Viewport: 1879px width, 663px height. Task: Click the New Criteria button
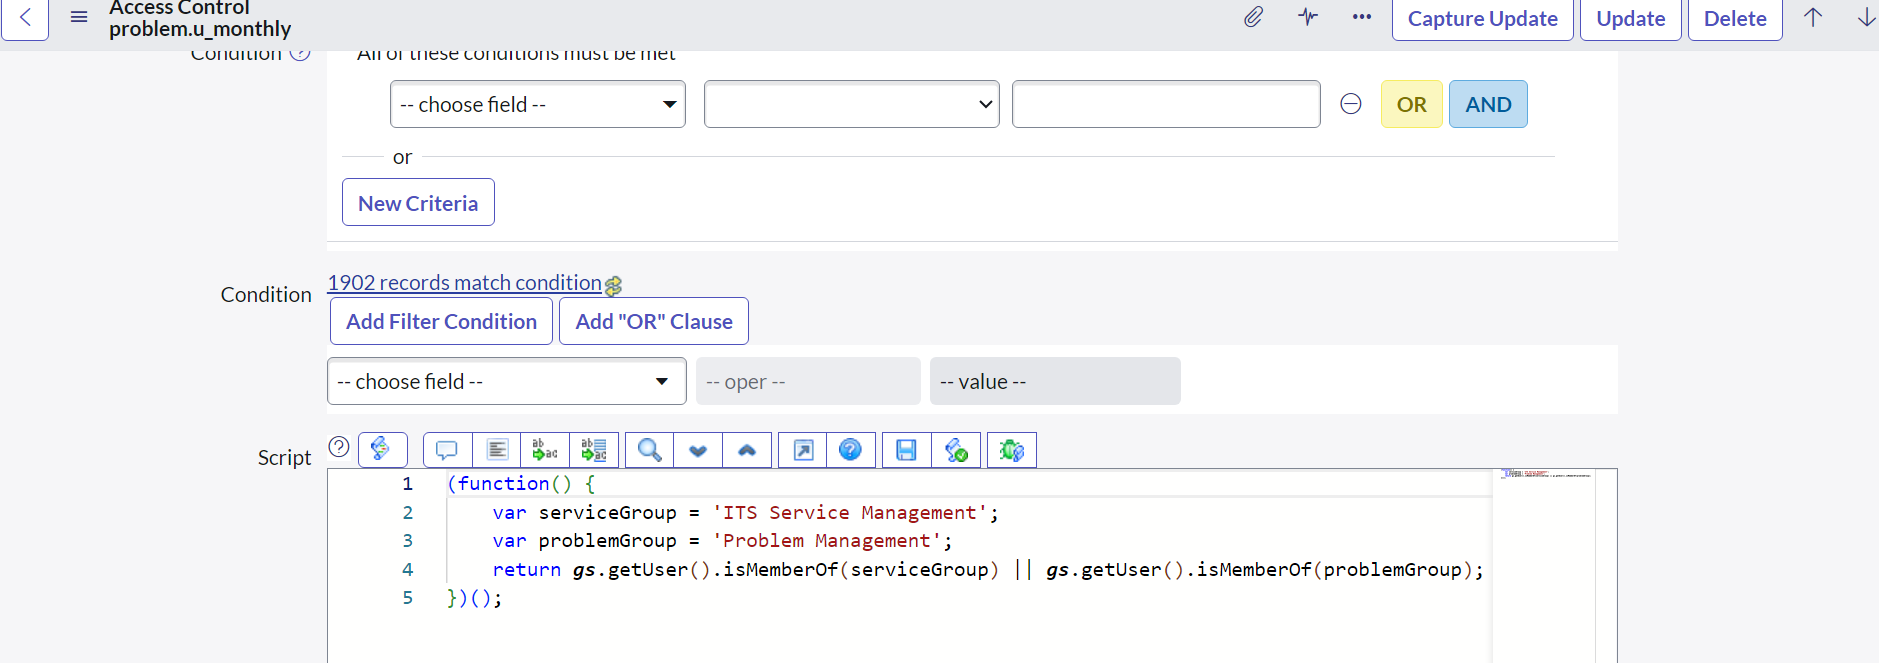tap(418, 202)
